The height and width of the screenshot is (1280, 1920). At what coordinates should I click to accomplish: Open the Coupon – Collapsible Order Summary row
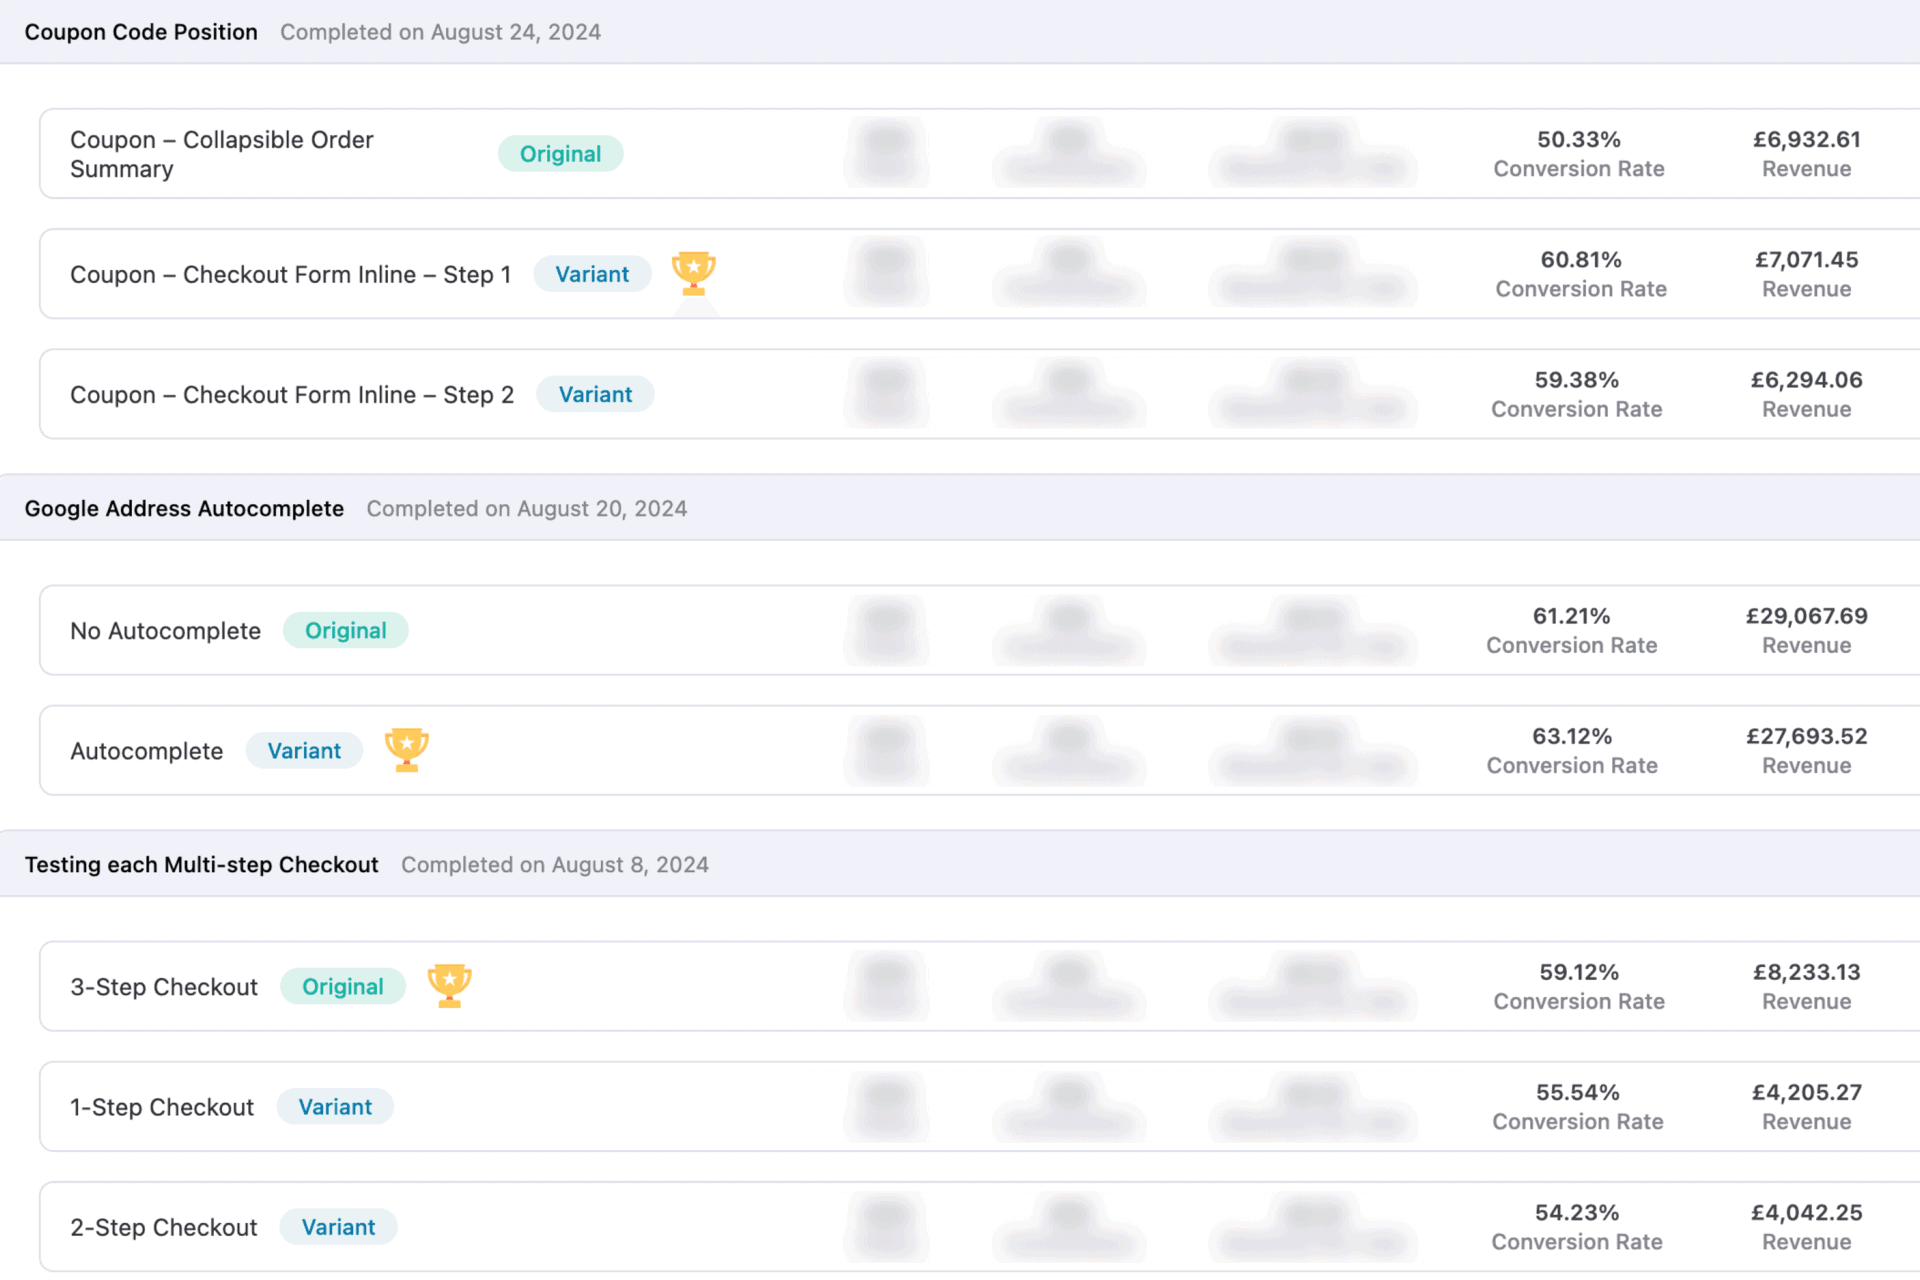pyautogui.click(x=980, y=154)
